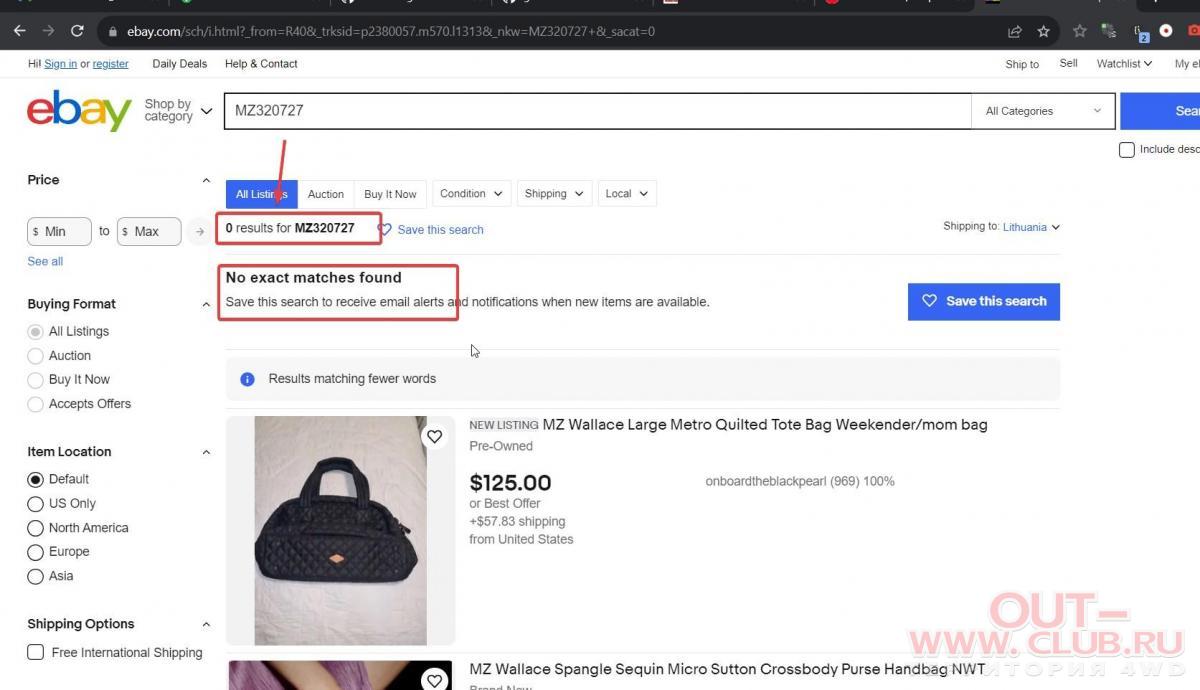Open Daily Deals
Screen dimensions: 1200x690
click(179, 63)
